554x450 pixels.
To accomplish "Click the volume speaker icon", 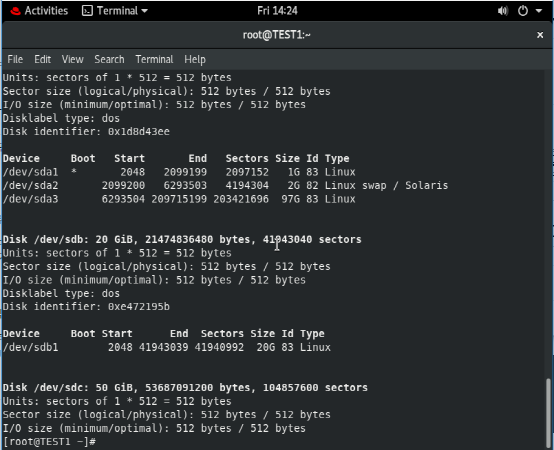I will pyautogui.click(x=502, y=11).
